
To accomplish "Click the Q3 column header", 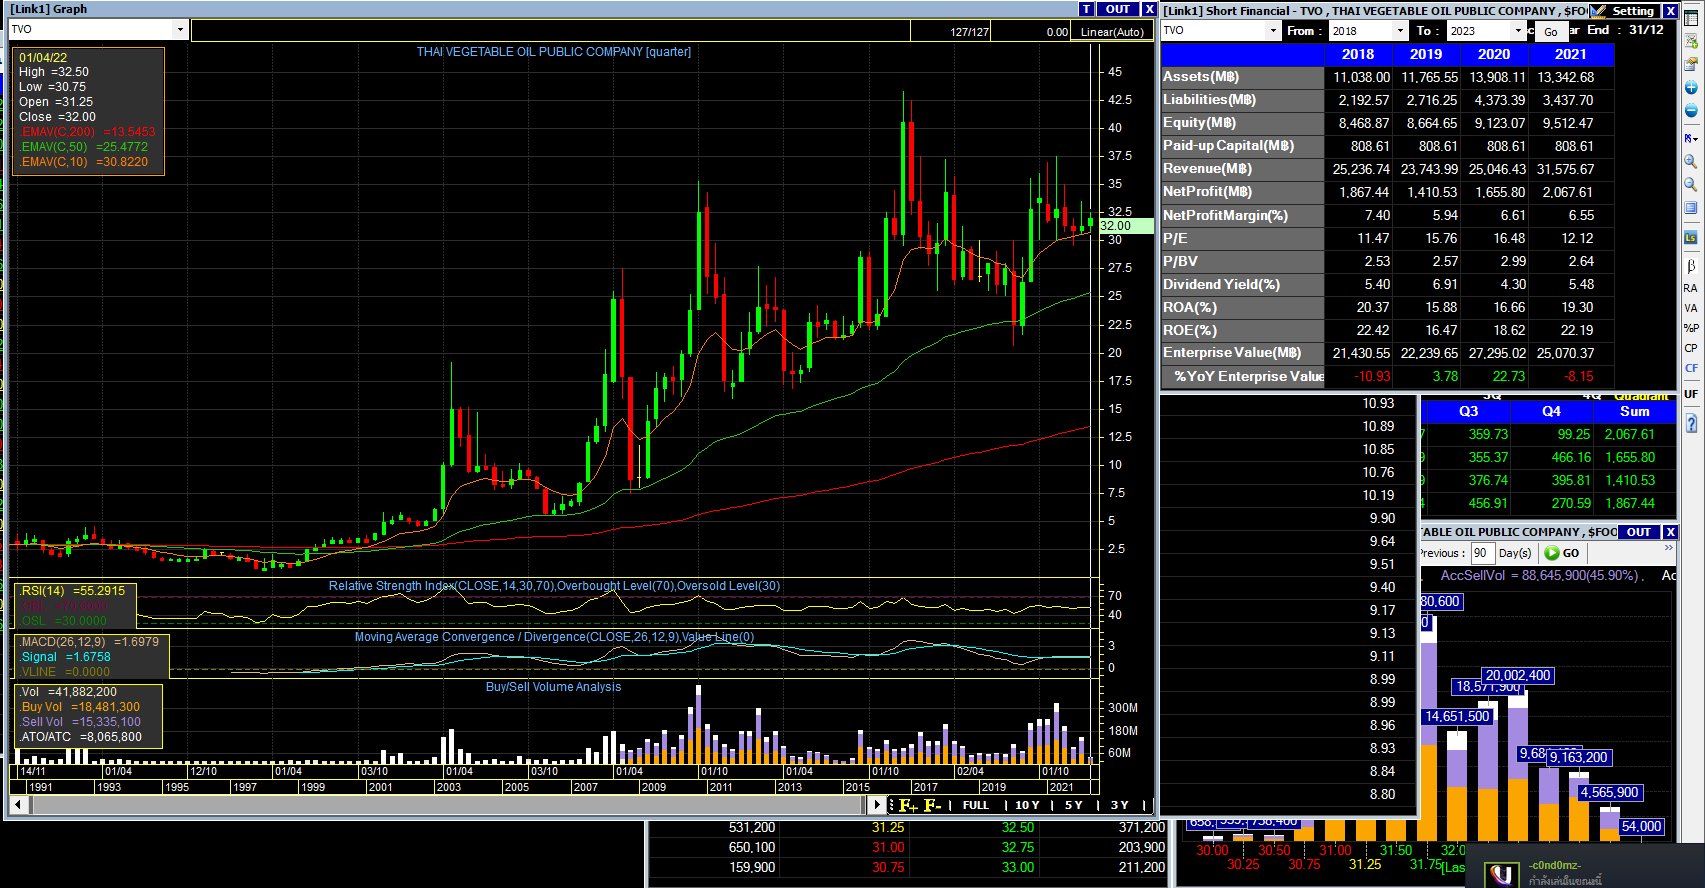I will point(1469,411).
